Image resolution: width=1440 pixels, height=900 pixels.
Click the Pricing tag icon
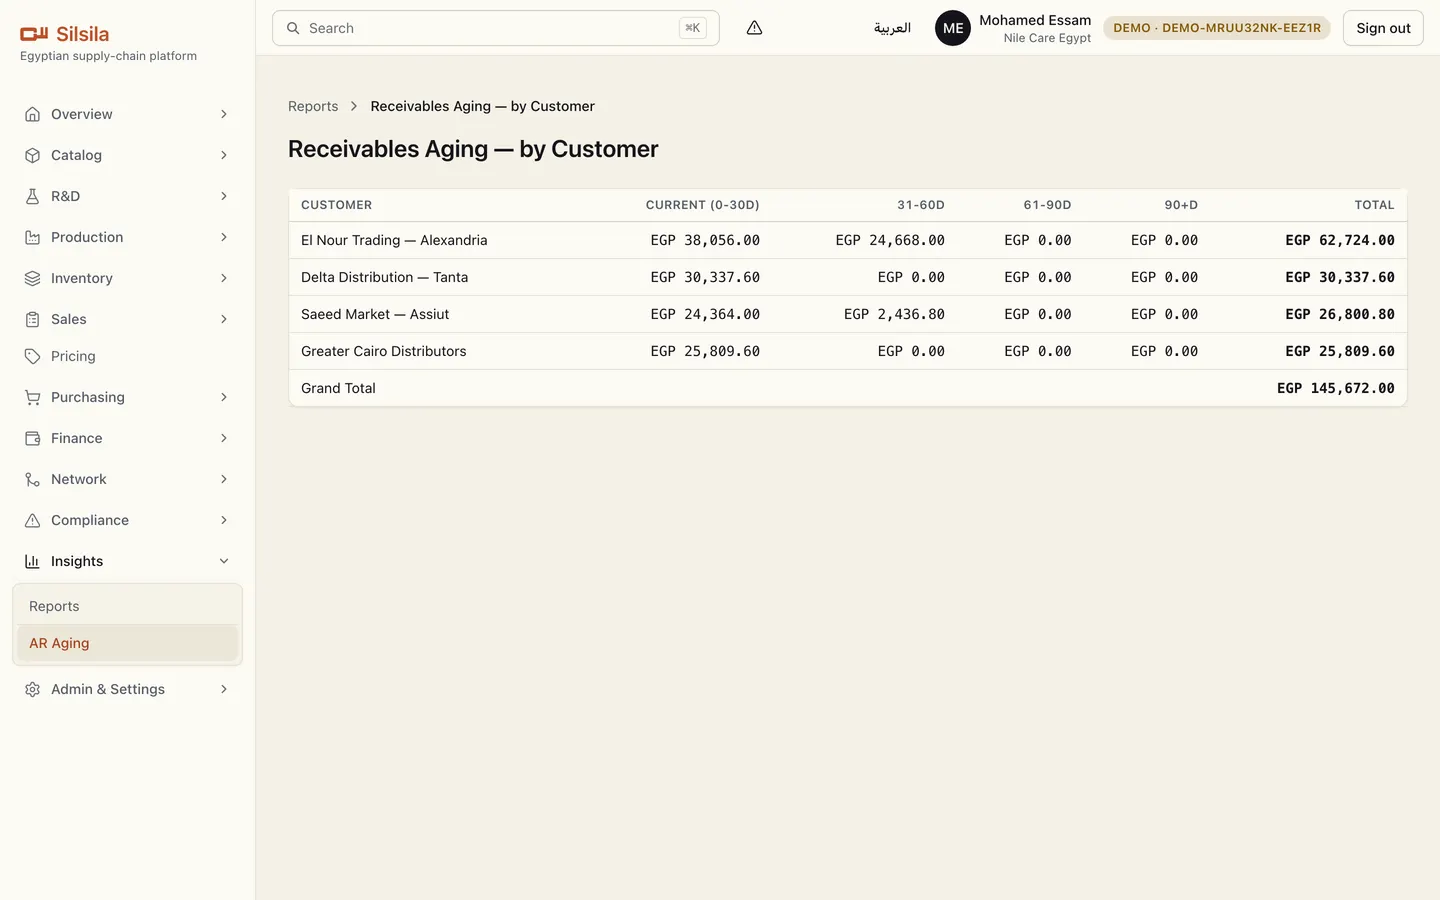tap(32, 356)
